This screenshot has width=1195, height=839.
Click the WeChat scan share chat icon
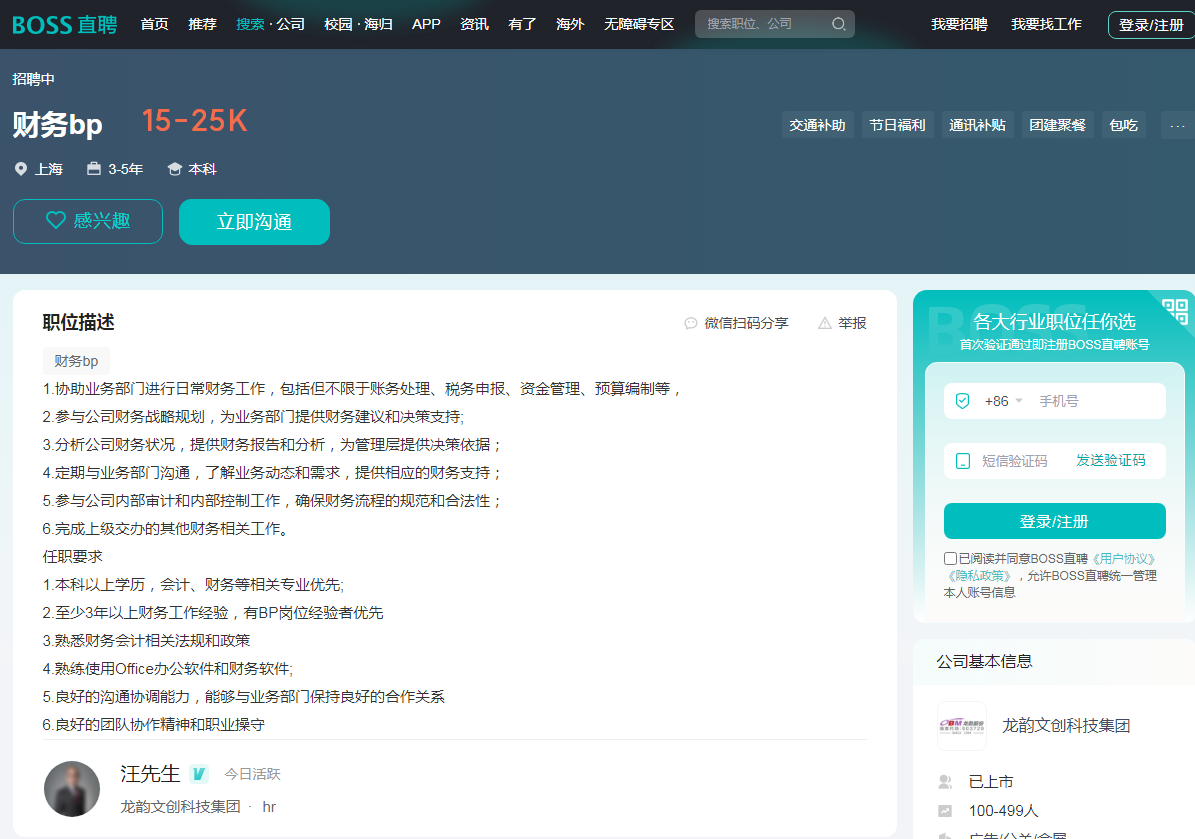click(x=692, y=323)
